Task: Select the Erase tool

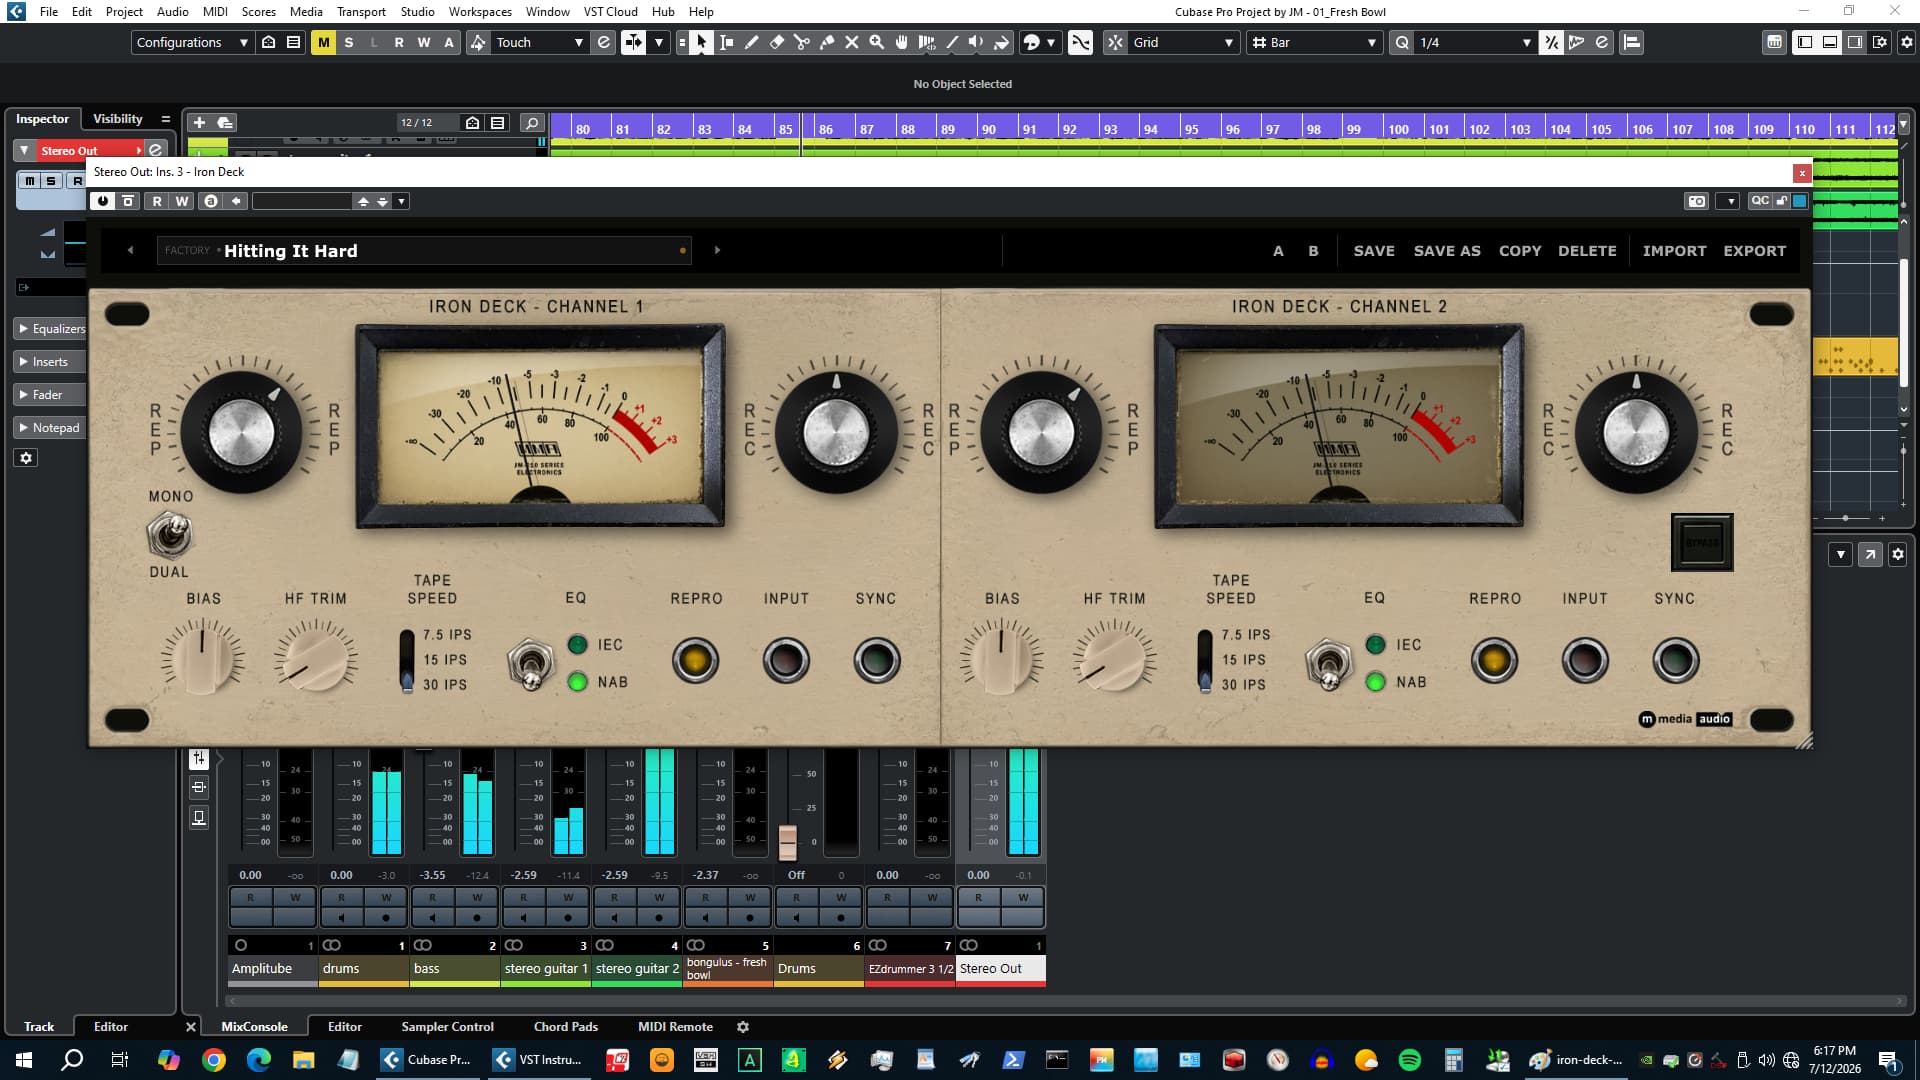Action: 776,42
